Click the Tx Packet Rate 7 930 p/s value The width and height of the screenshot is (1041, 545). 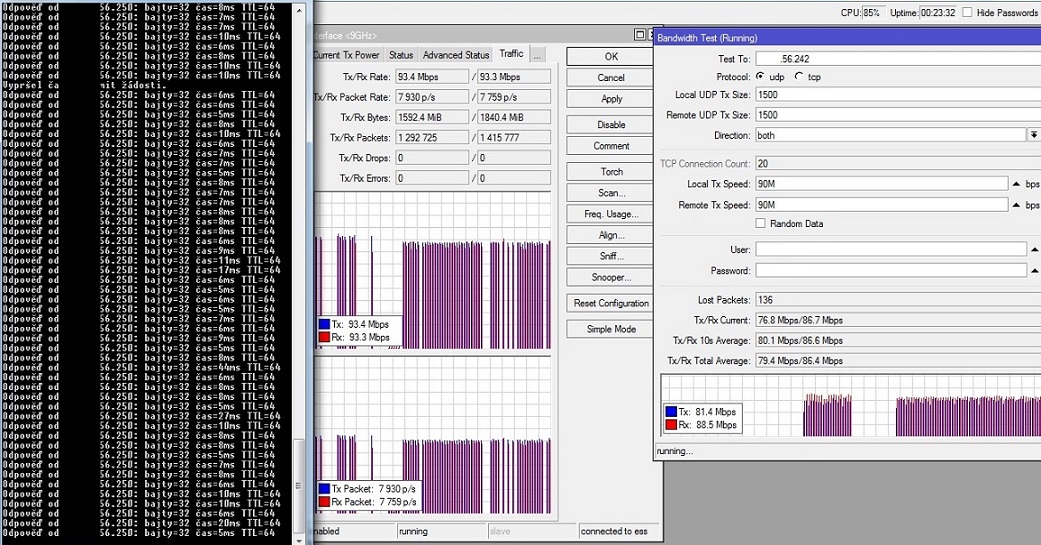(432, 97)
